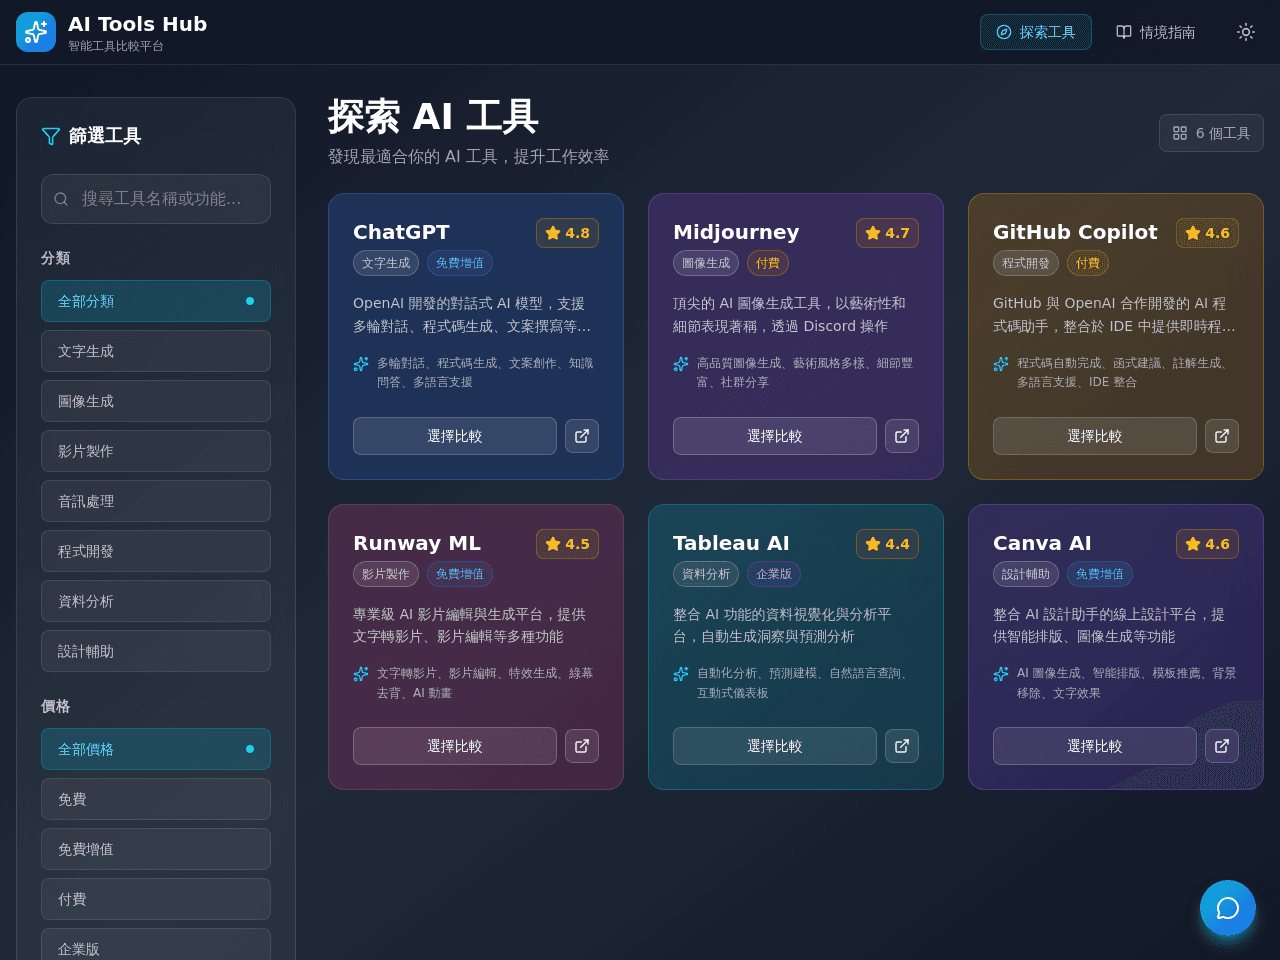Screen dimensions: 1280x960
Task: Click sparkle features icon on Tableau AI card
Action: pyautogui.click(x=681, y=674)
